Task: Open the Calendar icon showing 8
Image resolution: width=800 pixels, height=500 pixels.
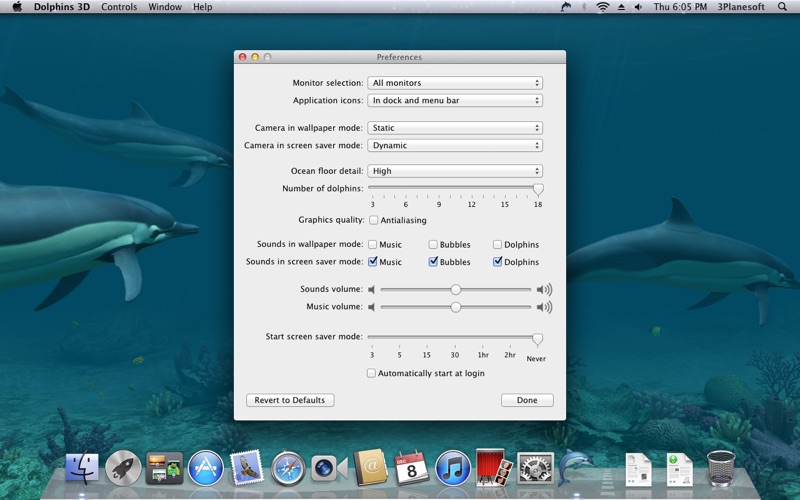Action: click(411, 468)
